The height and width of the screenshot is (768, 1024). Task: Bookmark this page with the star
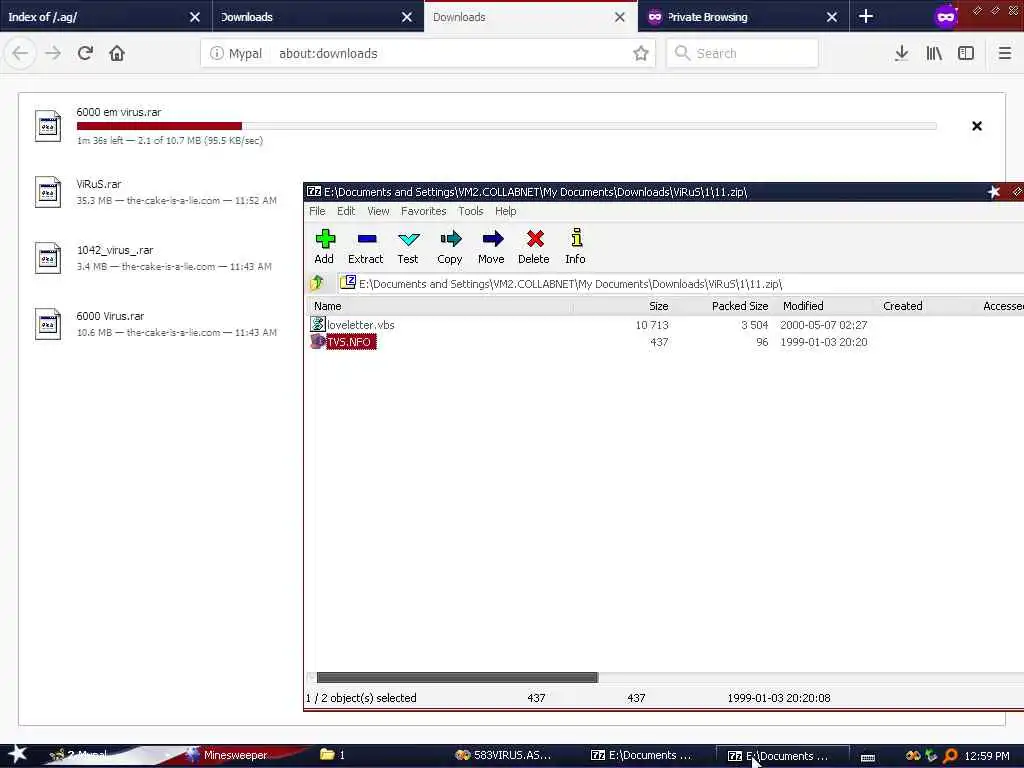tap(641, 53)
